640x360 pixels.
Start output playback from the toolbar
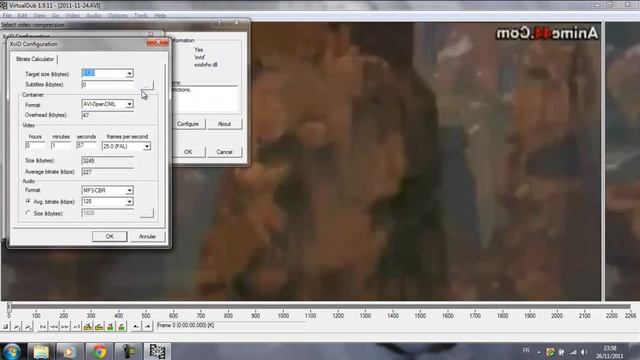28,326
